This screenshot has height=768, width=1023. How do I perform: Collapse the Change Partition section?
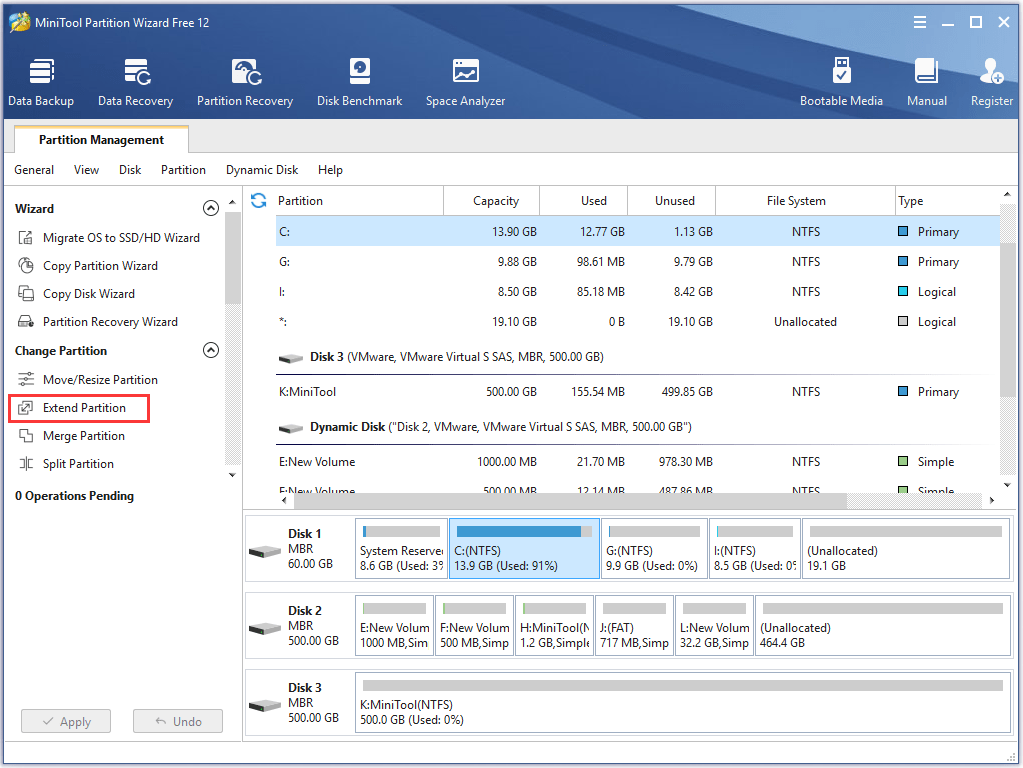[x=211, y=350]
